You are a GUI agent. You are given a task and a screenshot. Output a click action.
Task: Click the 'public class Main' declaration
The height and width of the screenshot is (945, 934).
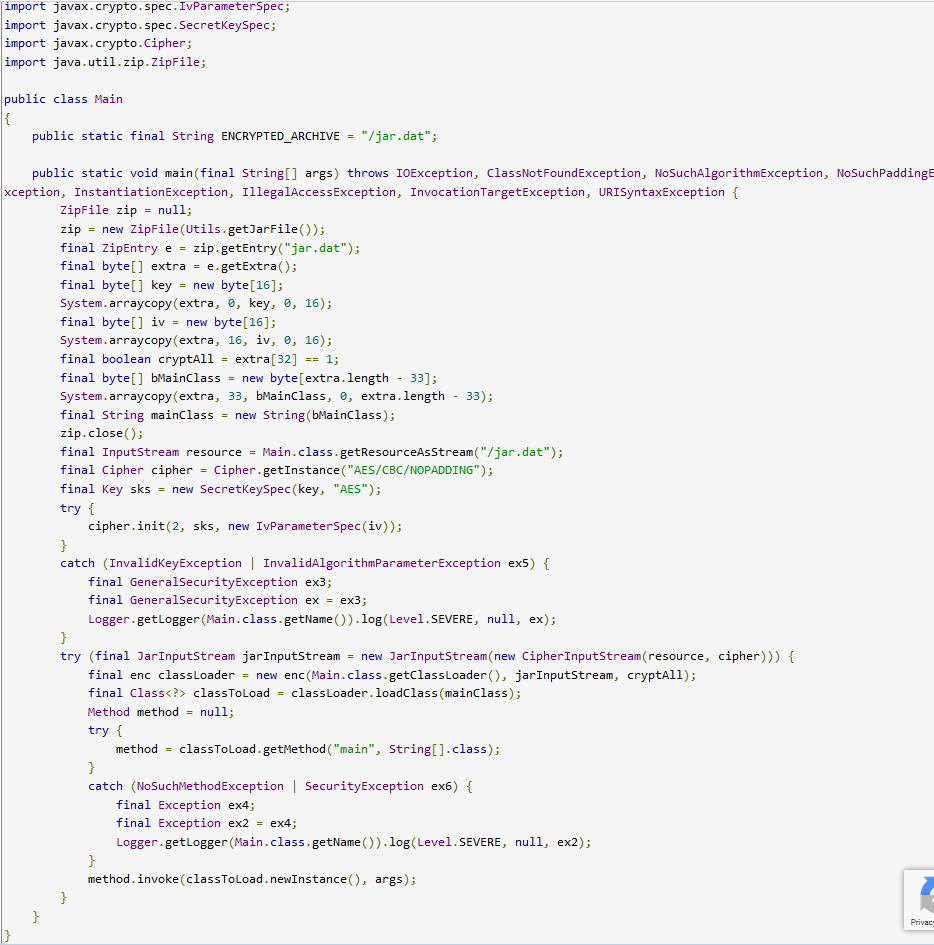[63, 99]
